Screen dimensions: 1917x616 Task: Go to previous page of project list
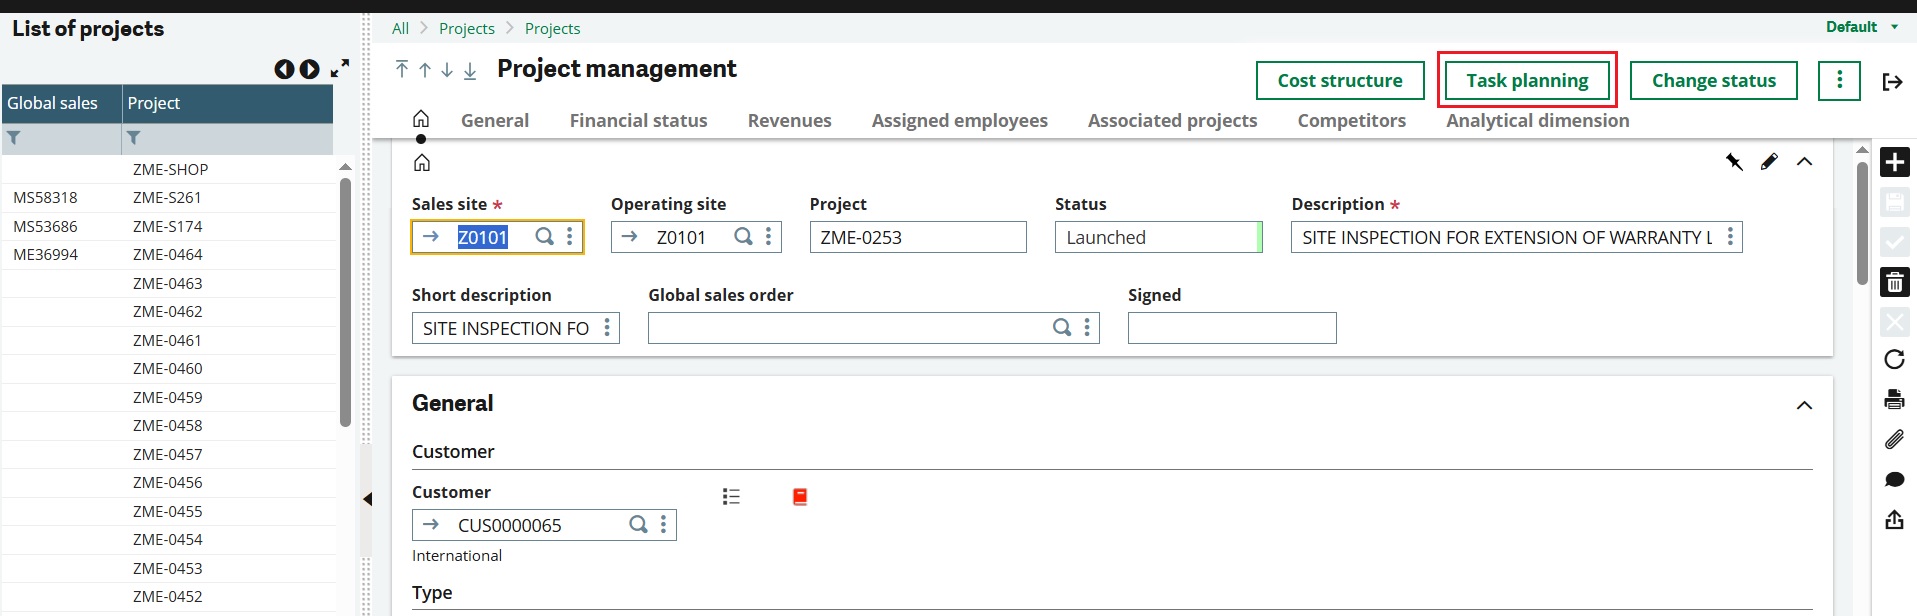[x=284, y=69]
